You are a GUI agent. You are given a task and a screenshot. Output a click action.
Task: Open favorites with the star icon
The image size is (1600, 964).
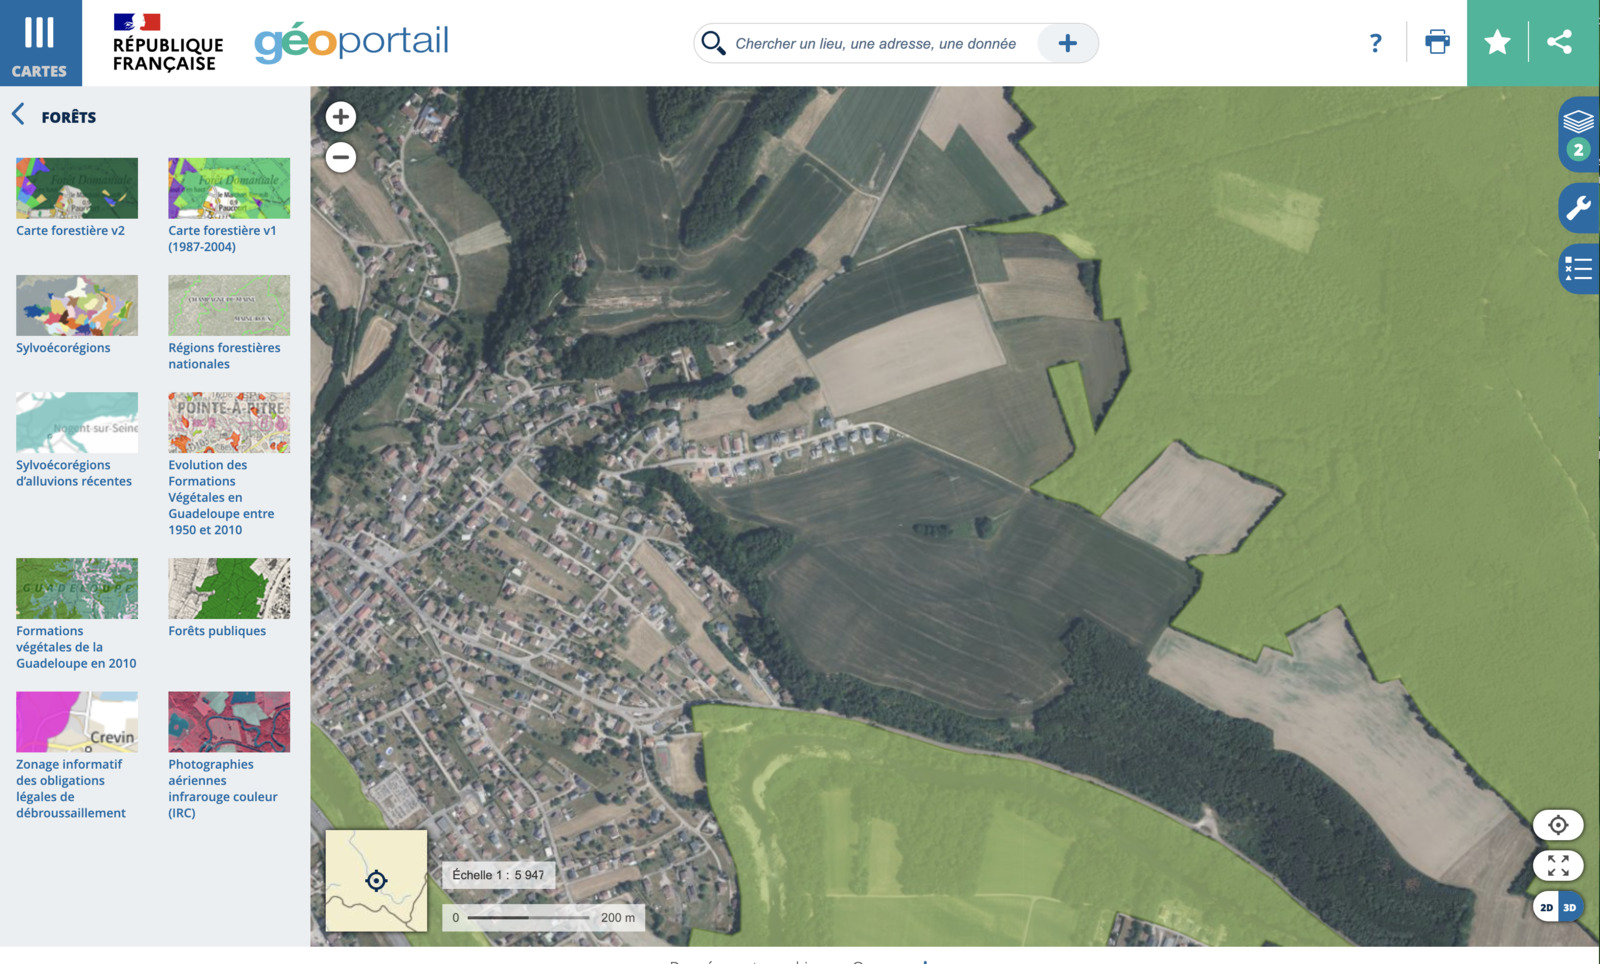[1497, 42]
